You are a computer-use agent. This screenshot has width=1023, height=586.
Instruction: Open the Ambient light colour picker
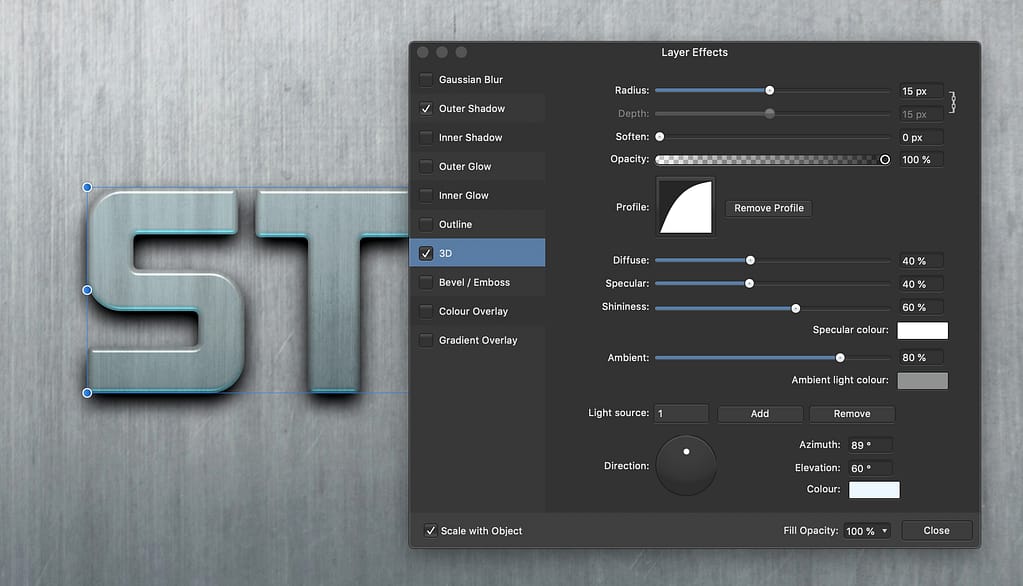pyautogui.click(x=922, y=380)
